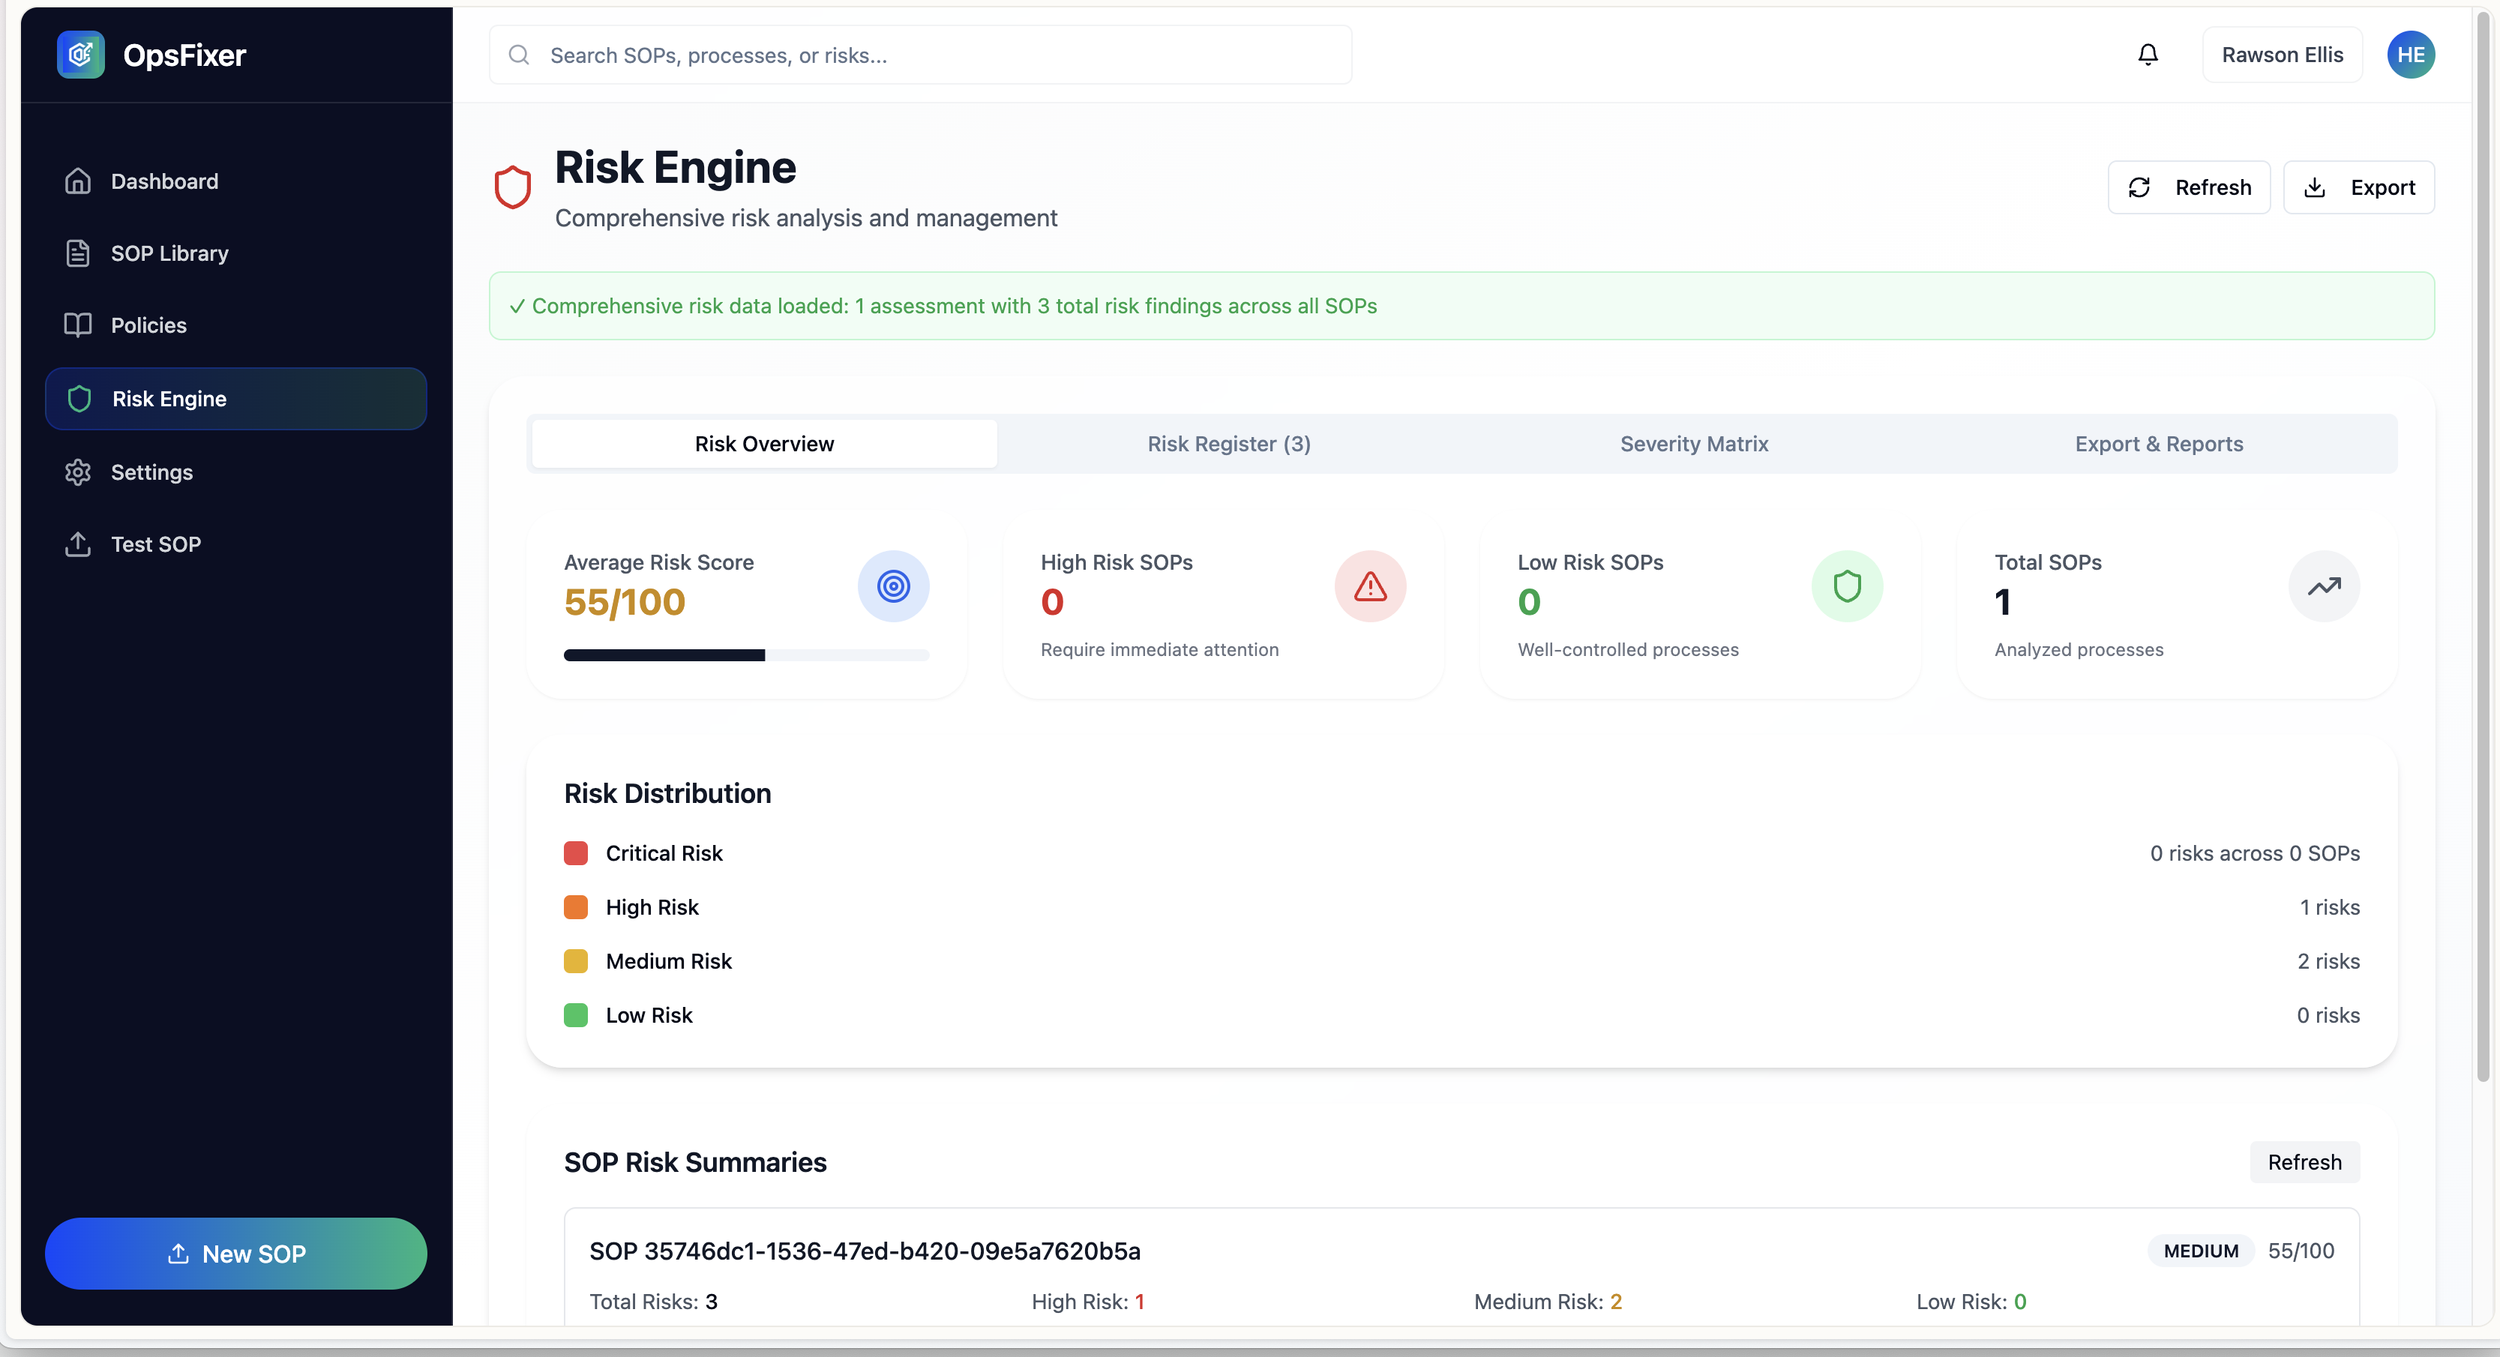Open Settings from the sidebar
Screen dimensions: 2500x1357
151,472
